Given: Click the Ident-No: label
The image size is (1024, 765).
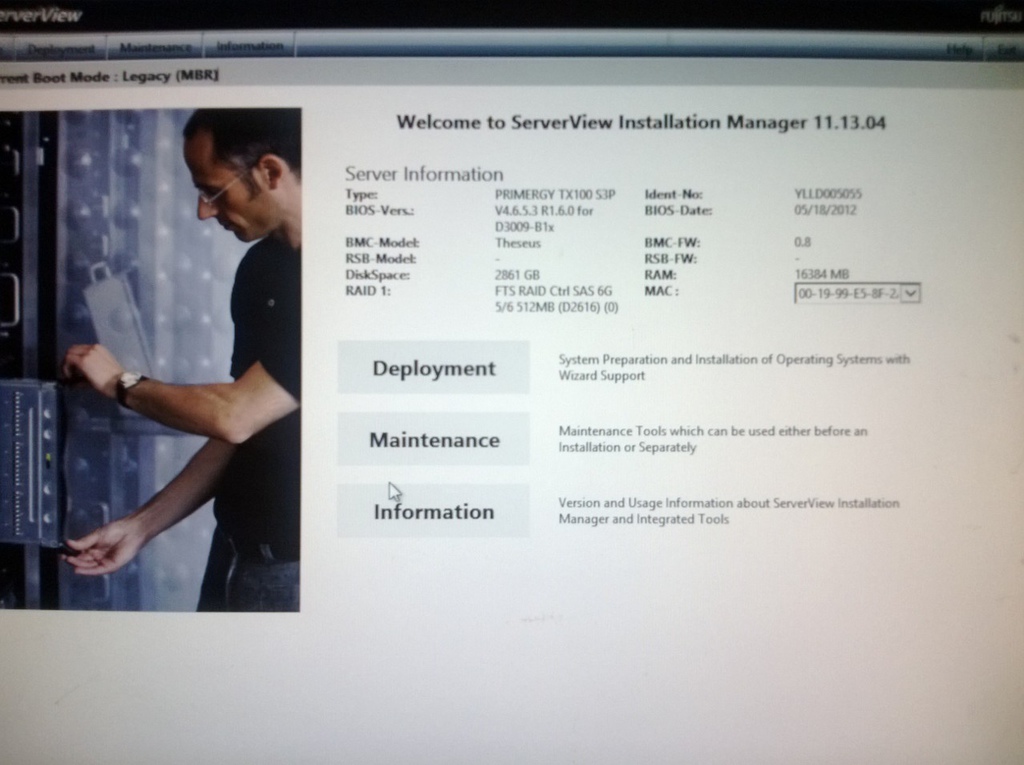Looking at the screenshot, I should [673, 194].
